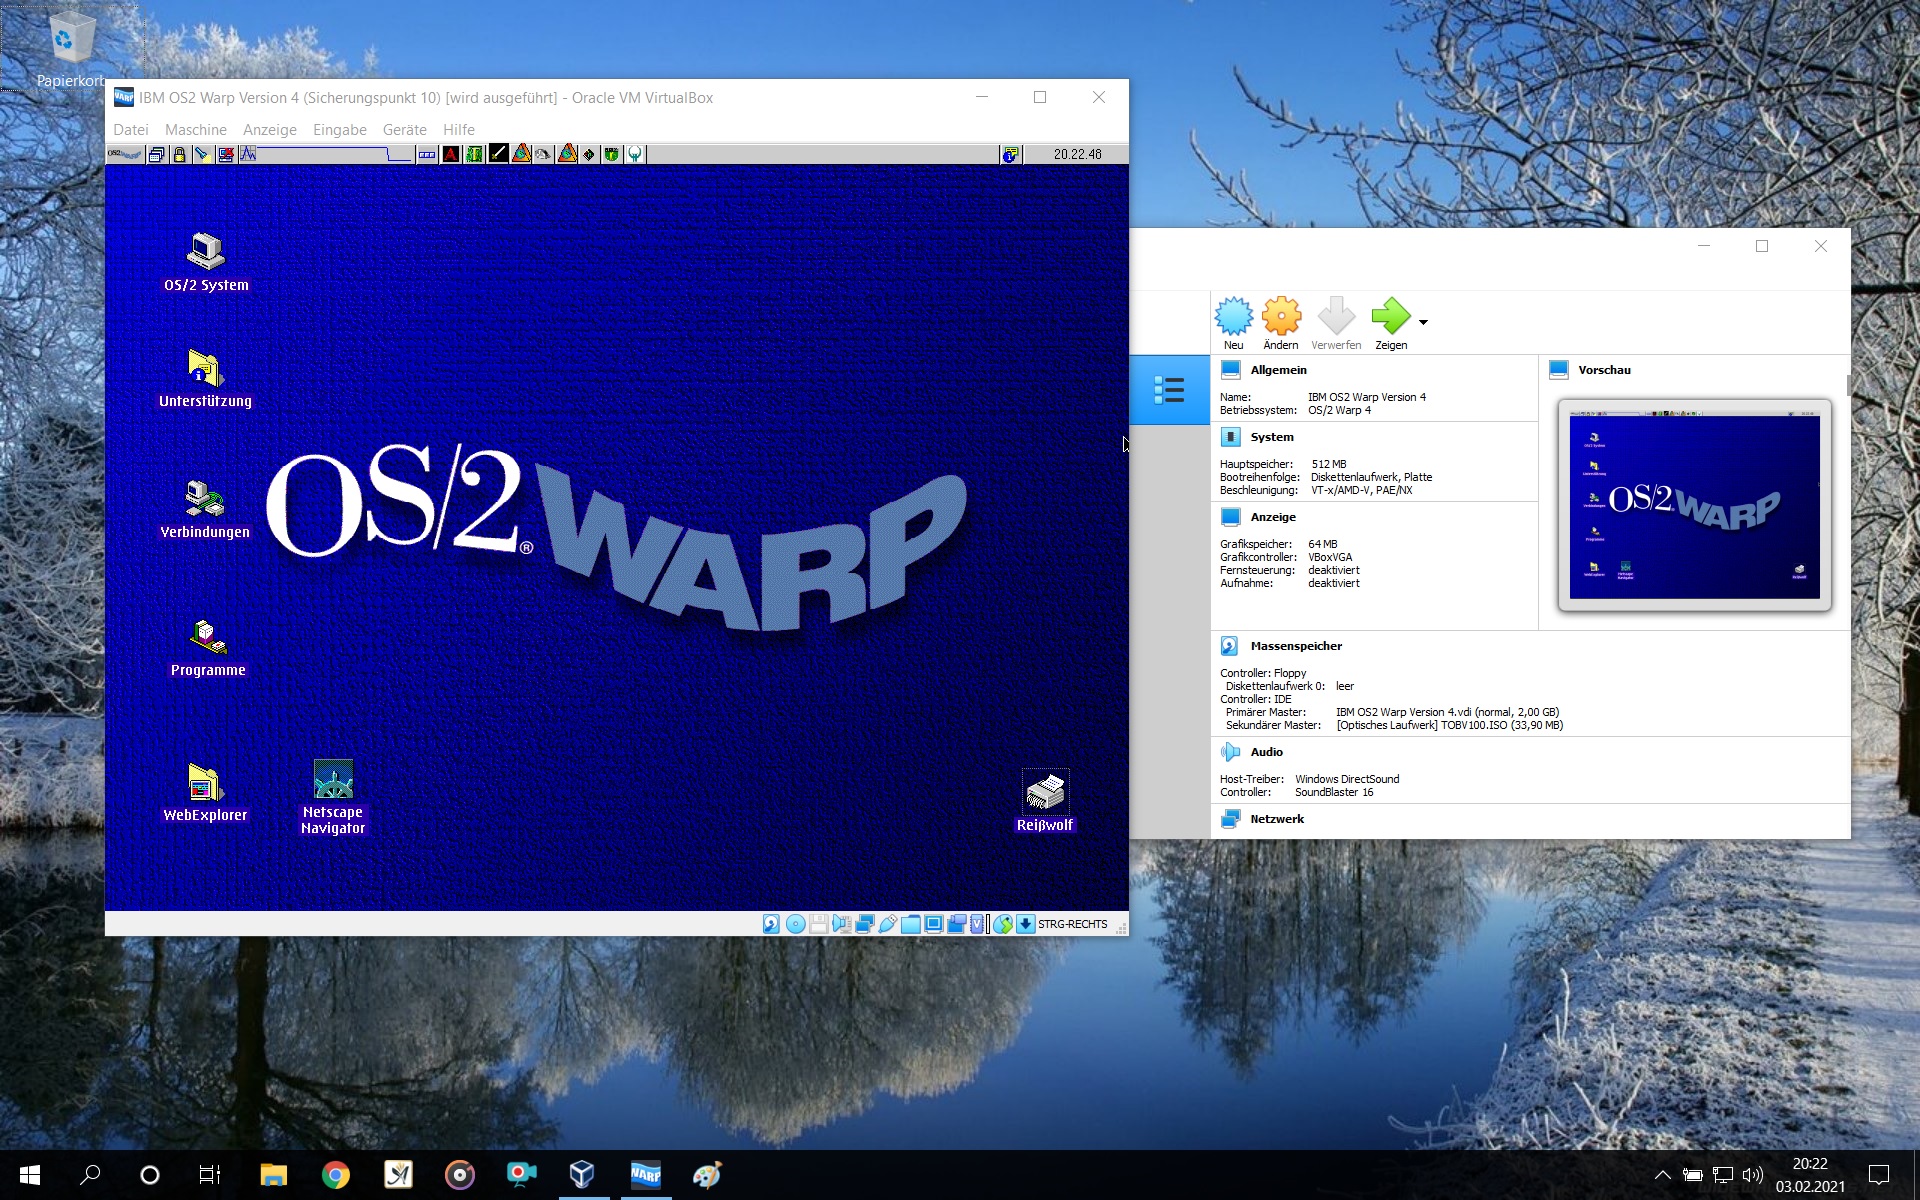Click the Ändern settings button
Screen dimensions: 1920x1200
[1281, 324]
